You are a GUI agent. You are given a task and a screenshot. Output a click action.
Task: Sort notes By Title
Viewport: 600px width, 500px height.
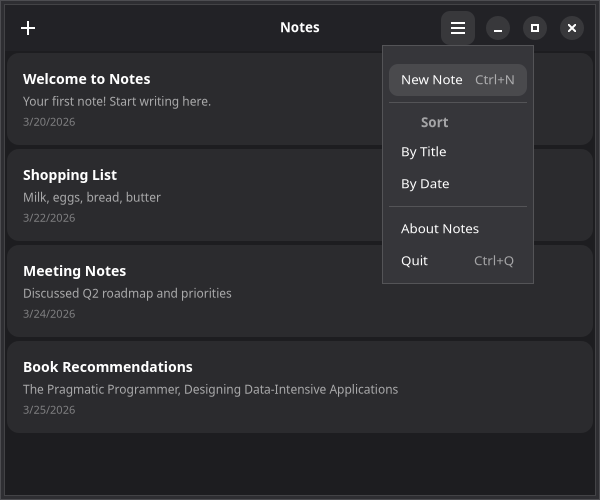tap(424, 152)
